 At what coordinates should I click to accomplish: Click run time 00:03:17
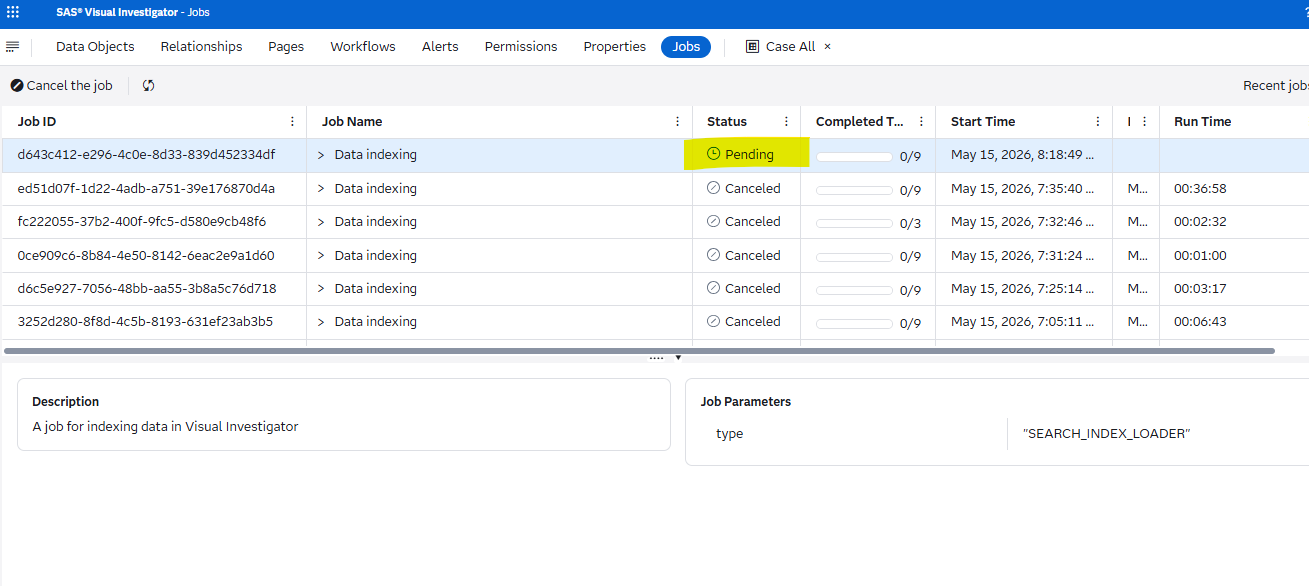click(1200, 288)
